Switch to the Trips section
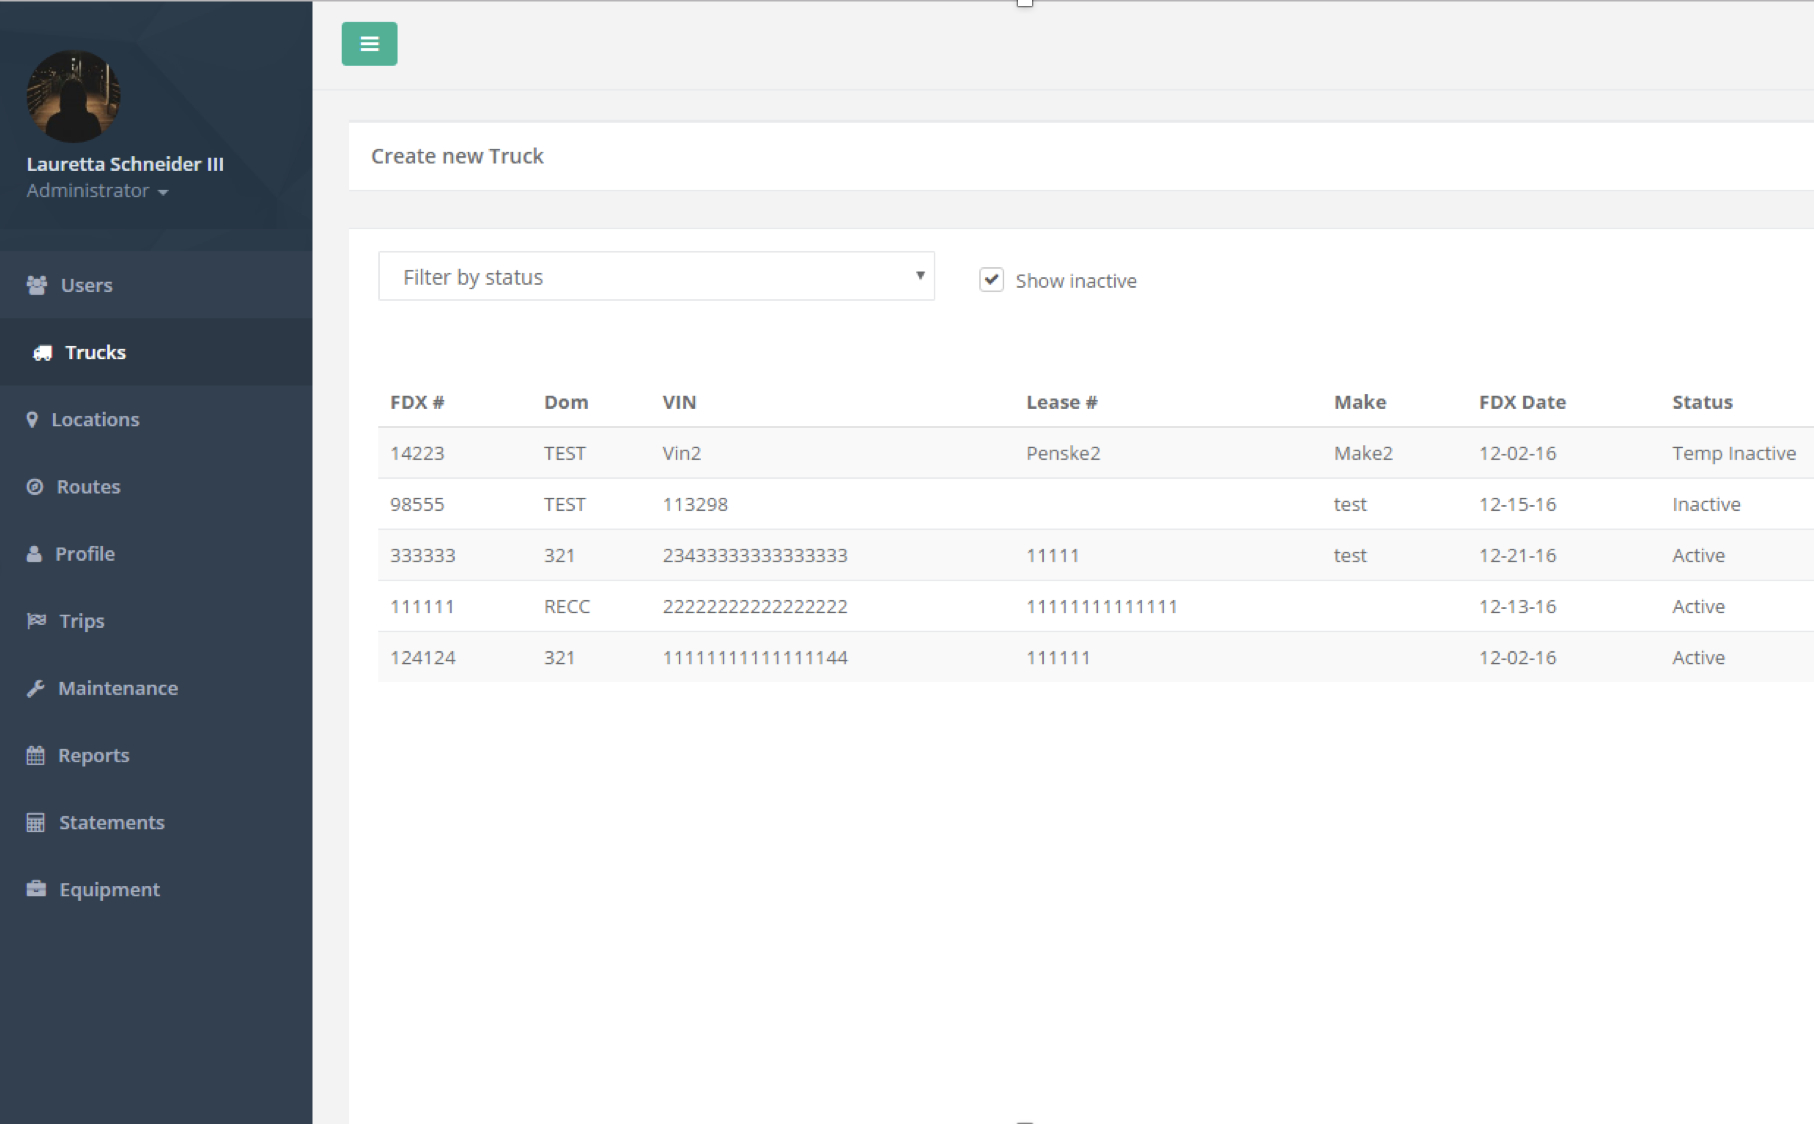This screenshot has width=1814, height=1124. coord(80,620)
